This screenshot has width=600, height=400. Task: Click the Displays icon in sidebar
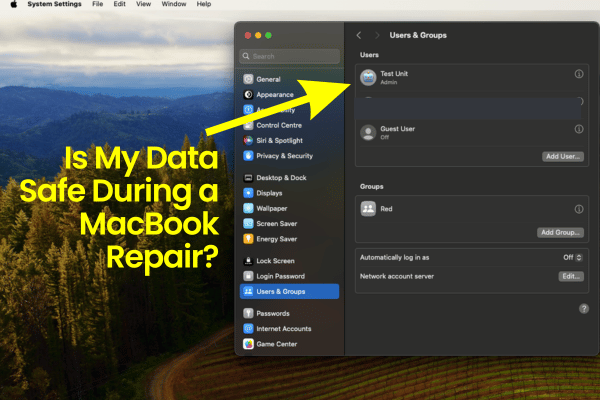[x=248, y=193]
